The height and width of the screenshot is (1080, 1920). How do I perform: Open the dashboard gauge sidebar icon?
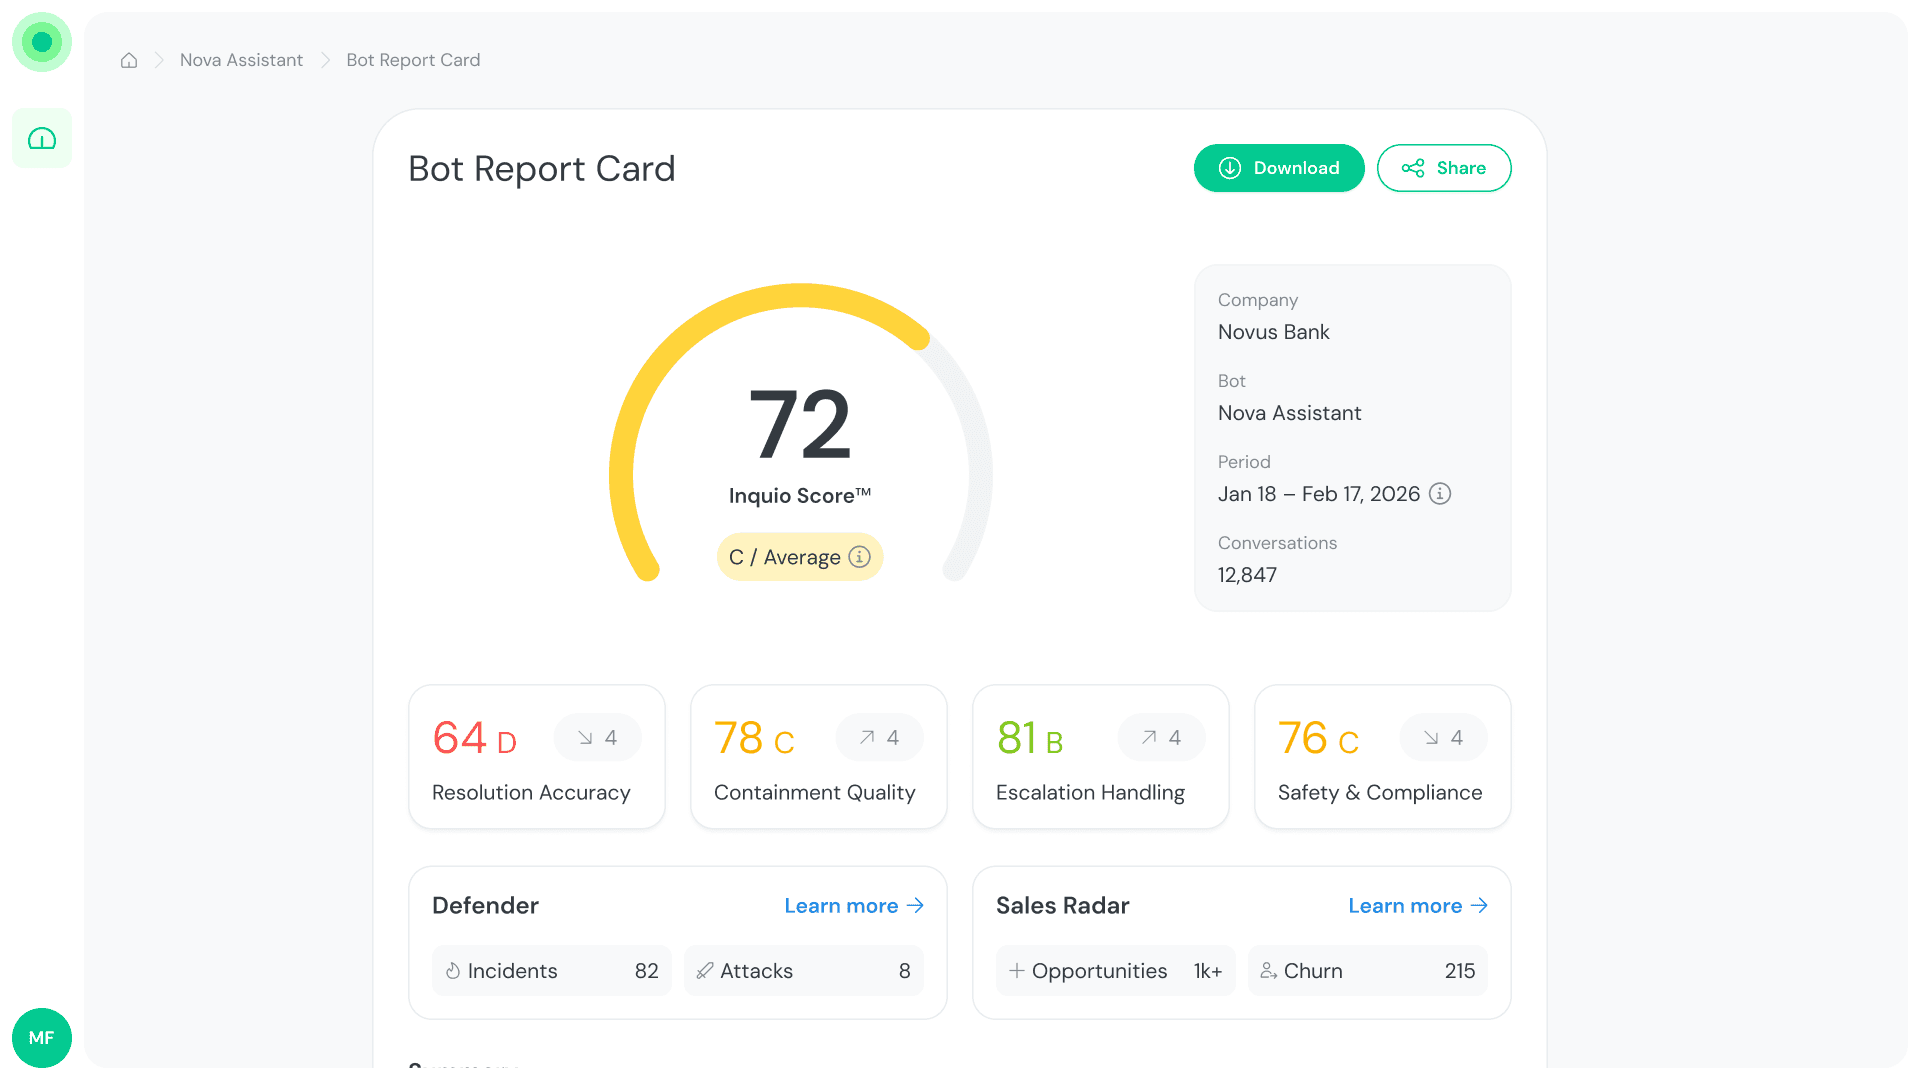coord(42,138)
